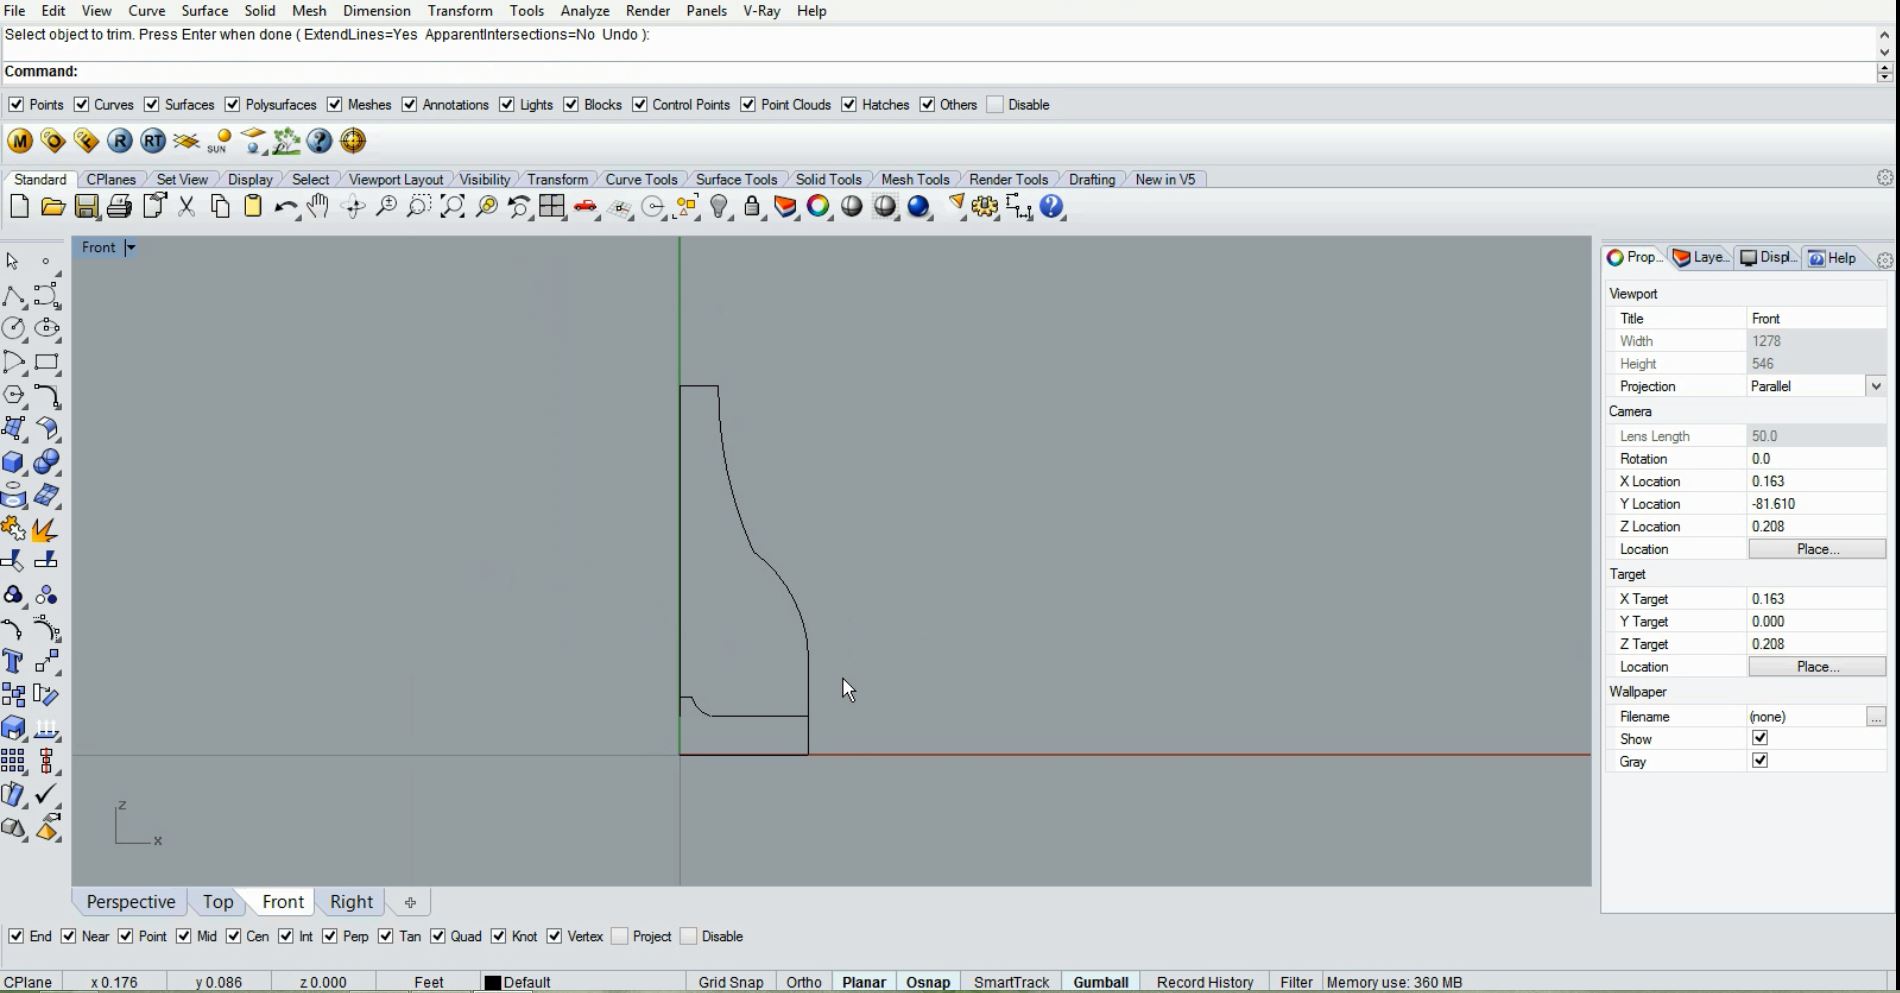1900x993 pixels.
Task: Click the V-Ray 'M' material editor icon
Action: tap(20, 141)
